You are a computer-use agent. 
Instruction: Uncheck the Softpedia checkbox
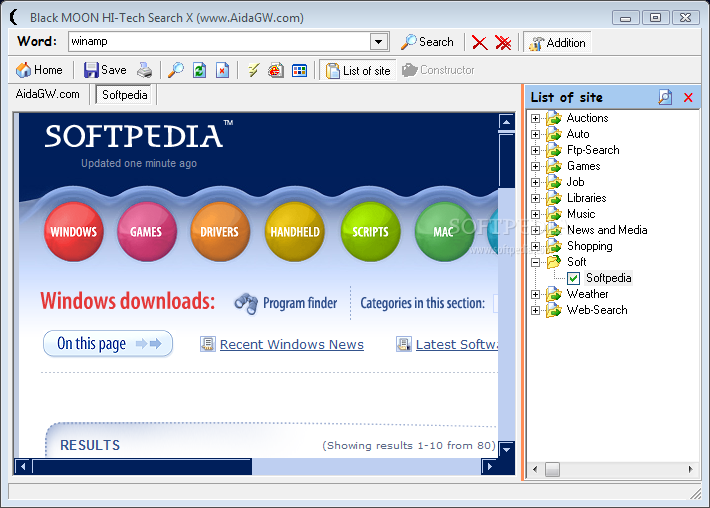pos(573,278)
